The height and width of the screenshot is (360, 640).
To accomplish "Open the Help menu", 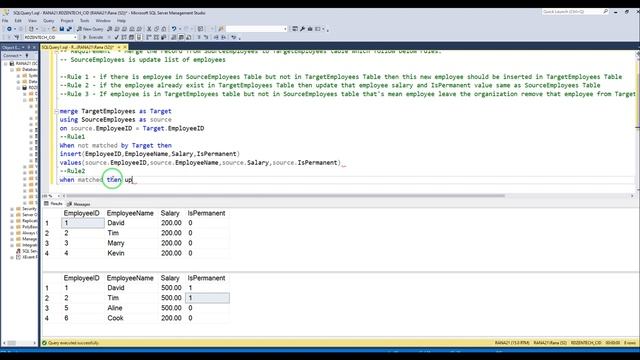I will 121,20.
